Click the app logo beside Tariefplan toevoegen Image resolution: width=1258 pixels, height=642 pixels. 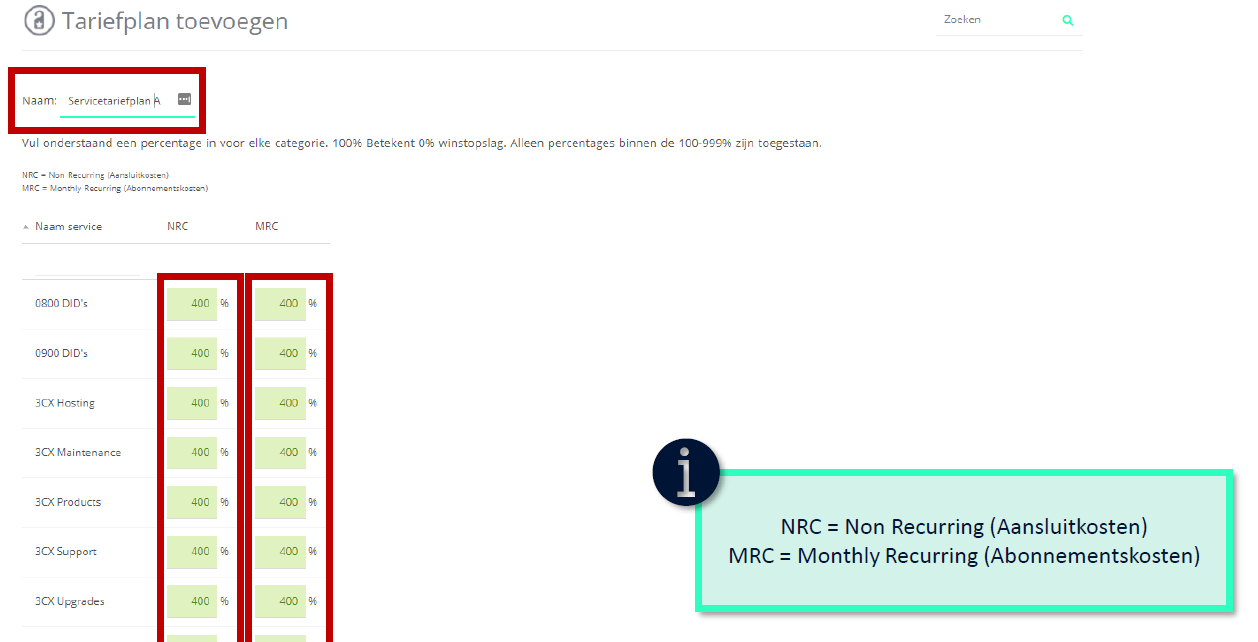(x=39, y=21)
